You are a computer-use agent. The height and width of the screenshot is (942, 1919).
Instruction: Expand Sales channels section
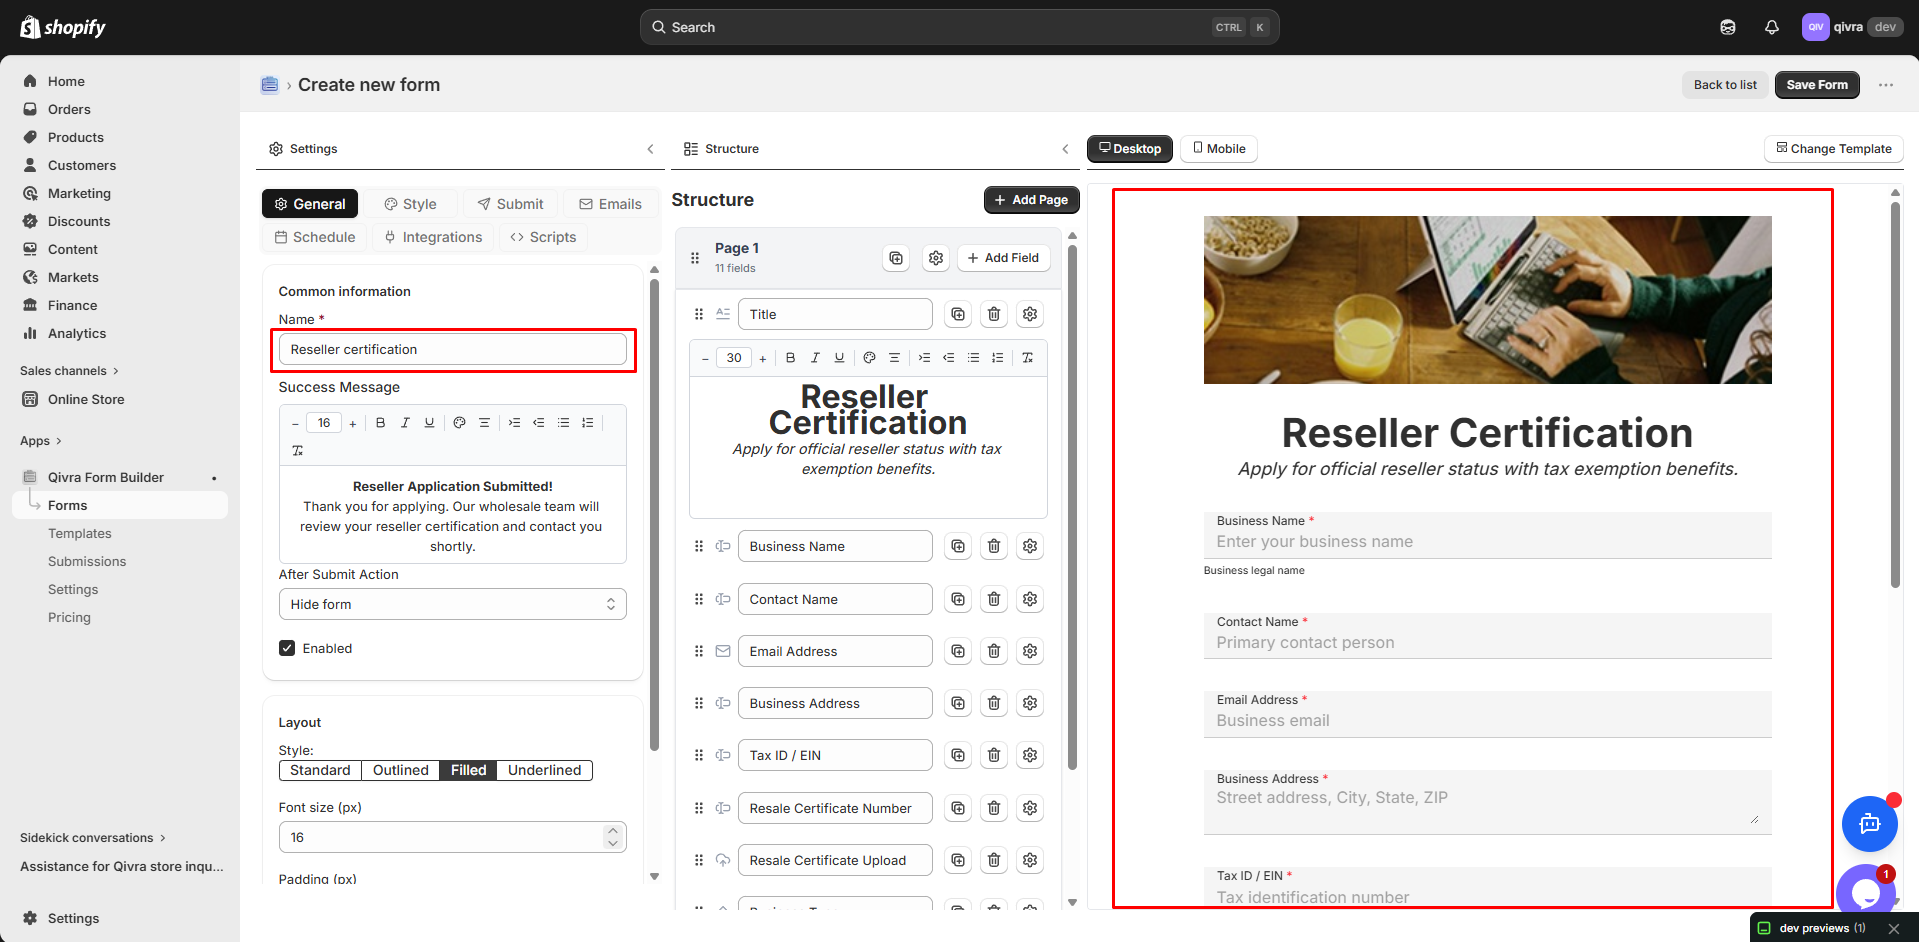[x=69, y=371]
